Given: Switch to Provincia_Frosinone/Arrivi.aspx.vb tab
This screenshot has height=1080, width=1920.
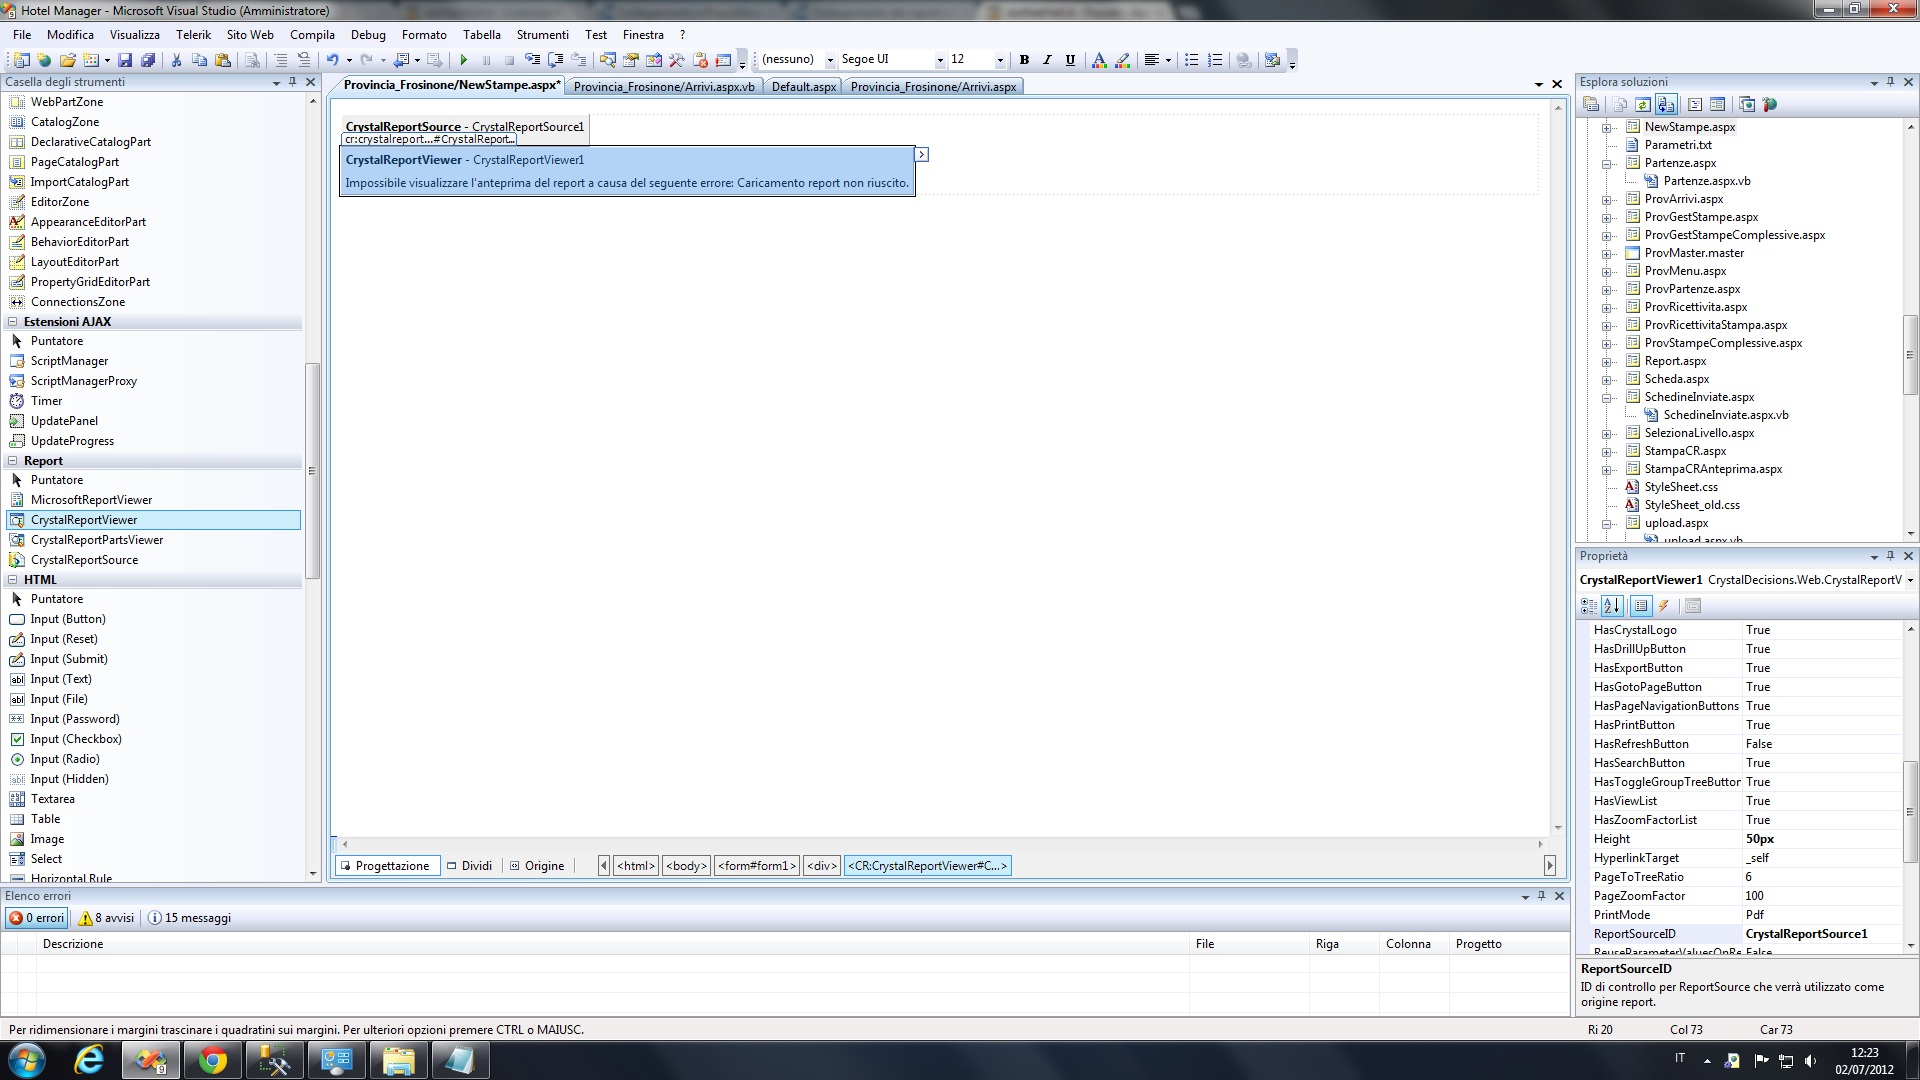Looking at the screenshot, I should tap(664, 87).
